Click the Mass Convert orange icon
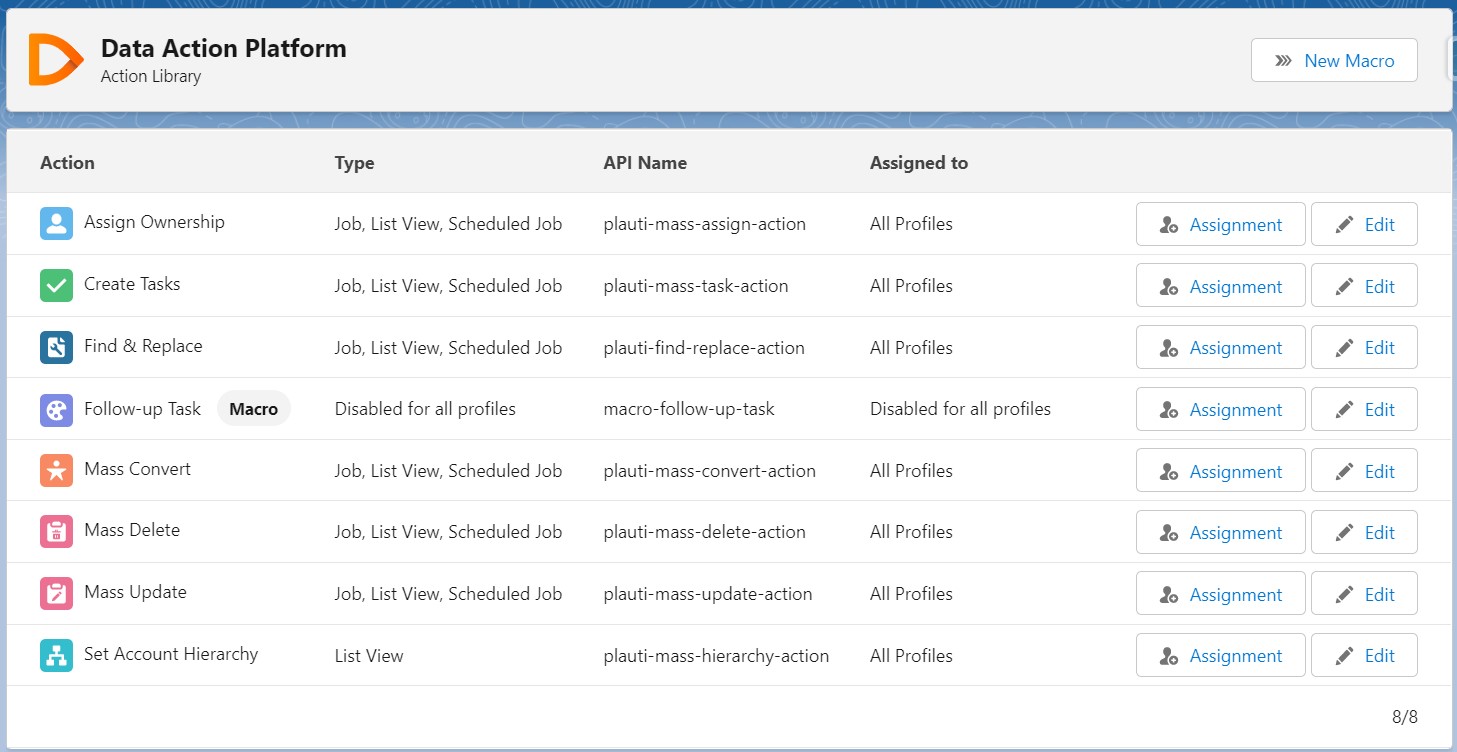The width and height of the screenshot is (1457, 752). point(56,470)
